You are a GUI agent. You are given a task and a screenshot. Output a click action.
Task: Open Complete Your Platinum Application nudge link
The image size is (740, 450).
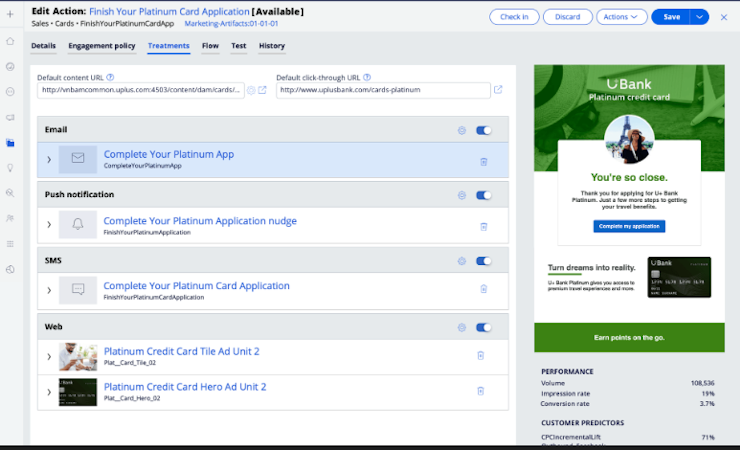pos(200,221)
